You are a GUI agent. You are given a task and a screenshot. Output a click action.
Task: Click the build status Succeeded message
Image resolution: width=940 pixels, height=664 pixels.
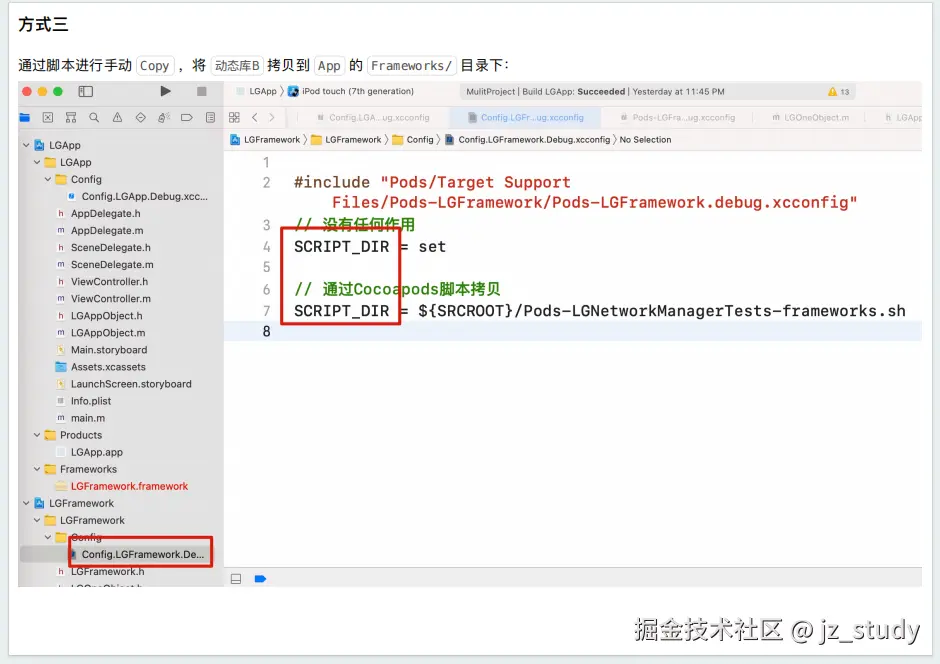[x=595, y=92]
